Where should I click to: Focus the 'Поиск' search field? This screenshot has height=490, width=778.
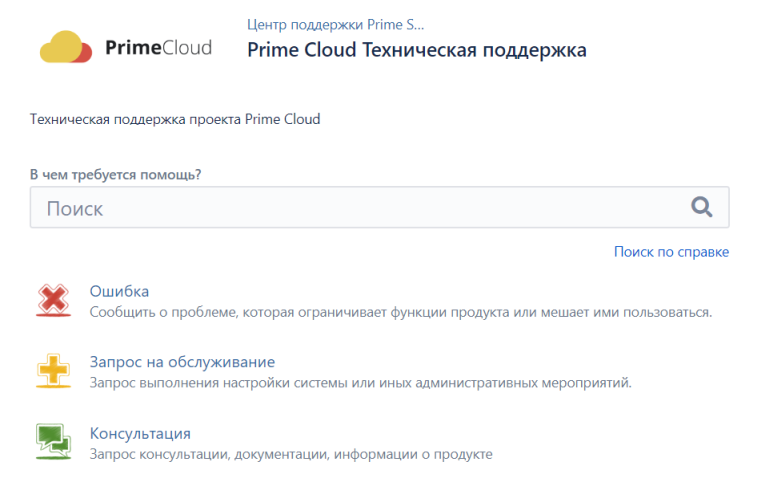(x=380, y=207)
